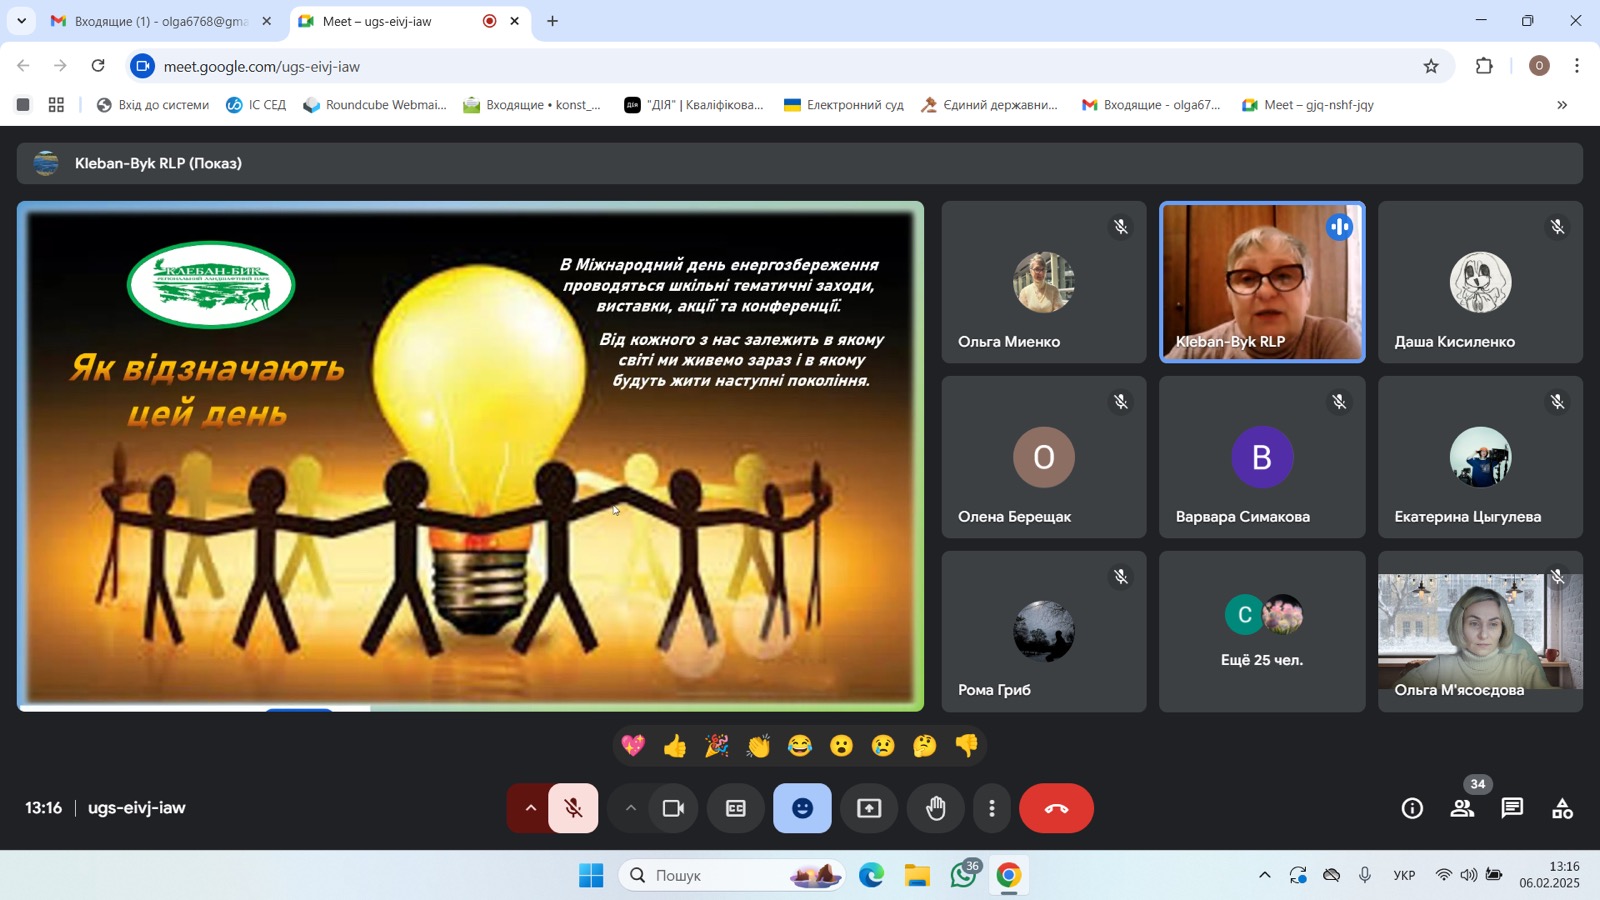Switch to the Gmail Входящие tab

(x=161, y=21)
